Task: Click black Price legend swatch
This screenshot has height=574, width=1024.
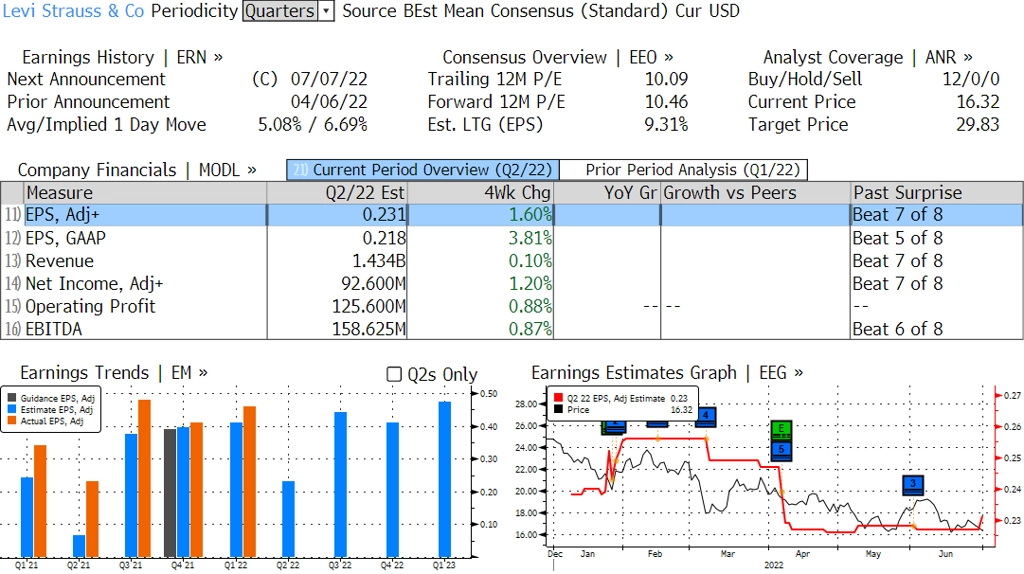Action: point(558,409)
